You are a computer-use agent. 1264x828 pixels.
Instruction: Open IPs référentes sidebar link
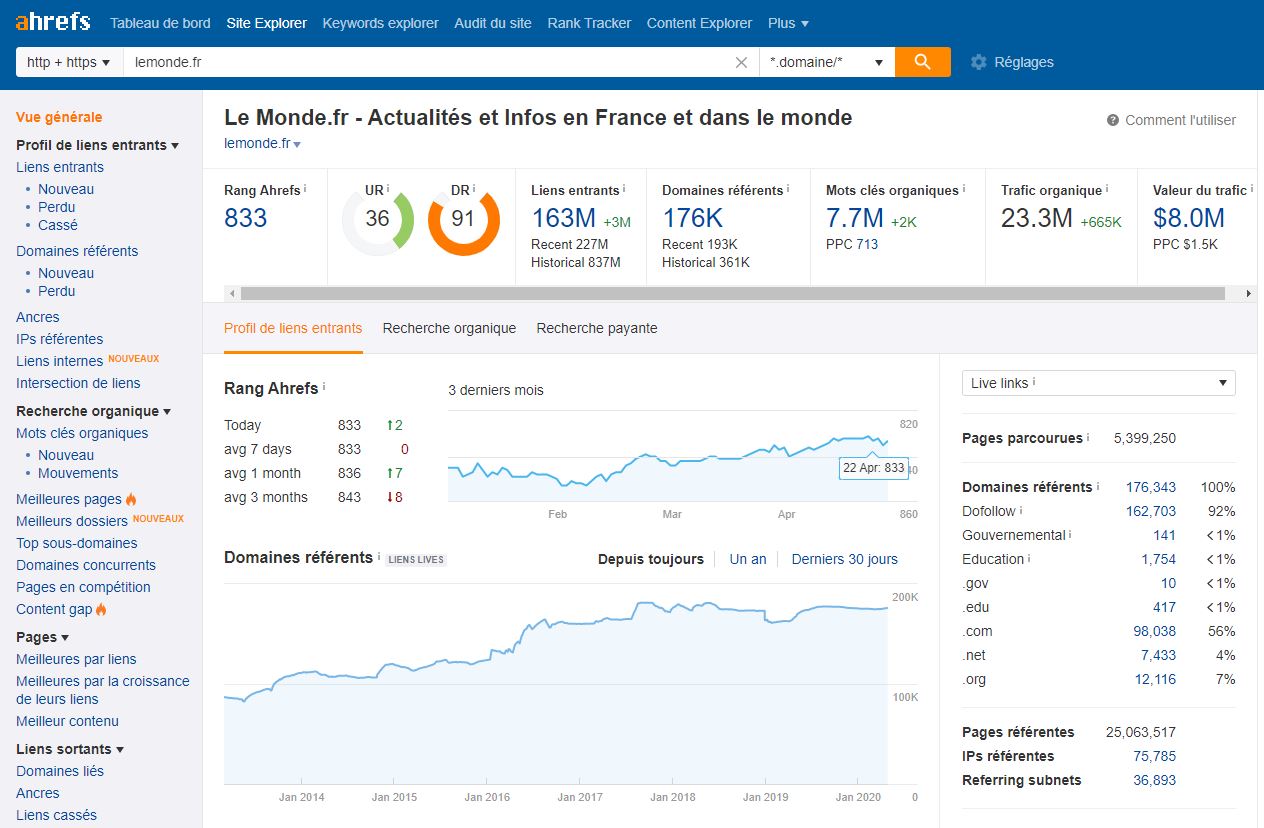tap(60, 339)
